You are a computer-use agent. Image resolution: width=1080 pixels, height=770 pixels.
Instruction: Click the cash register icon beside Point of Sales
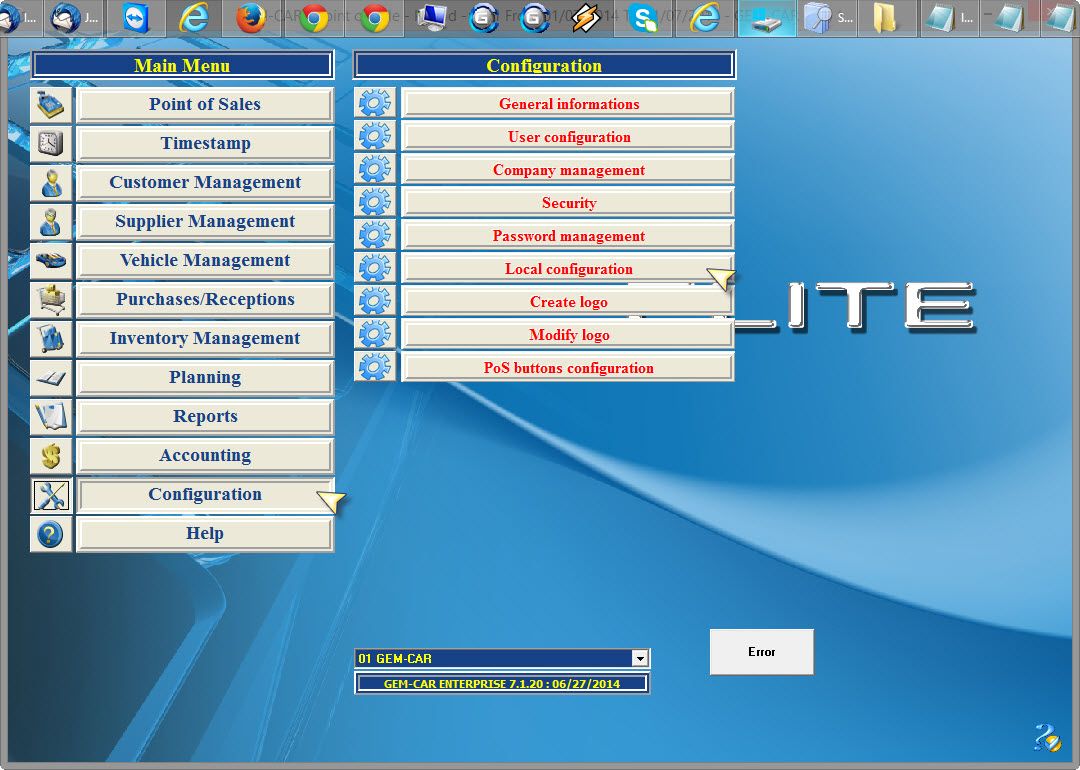pyautogui.click(x=51, y=105)
